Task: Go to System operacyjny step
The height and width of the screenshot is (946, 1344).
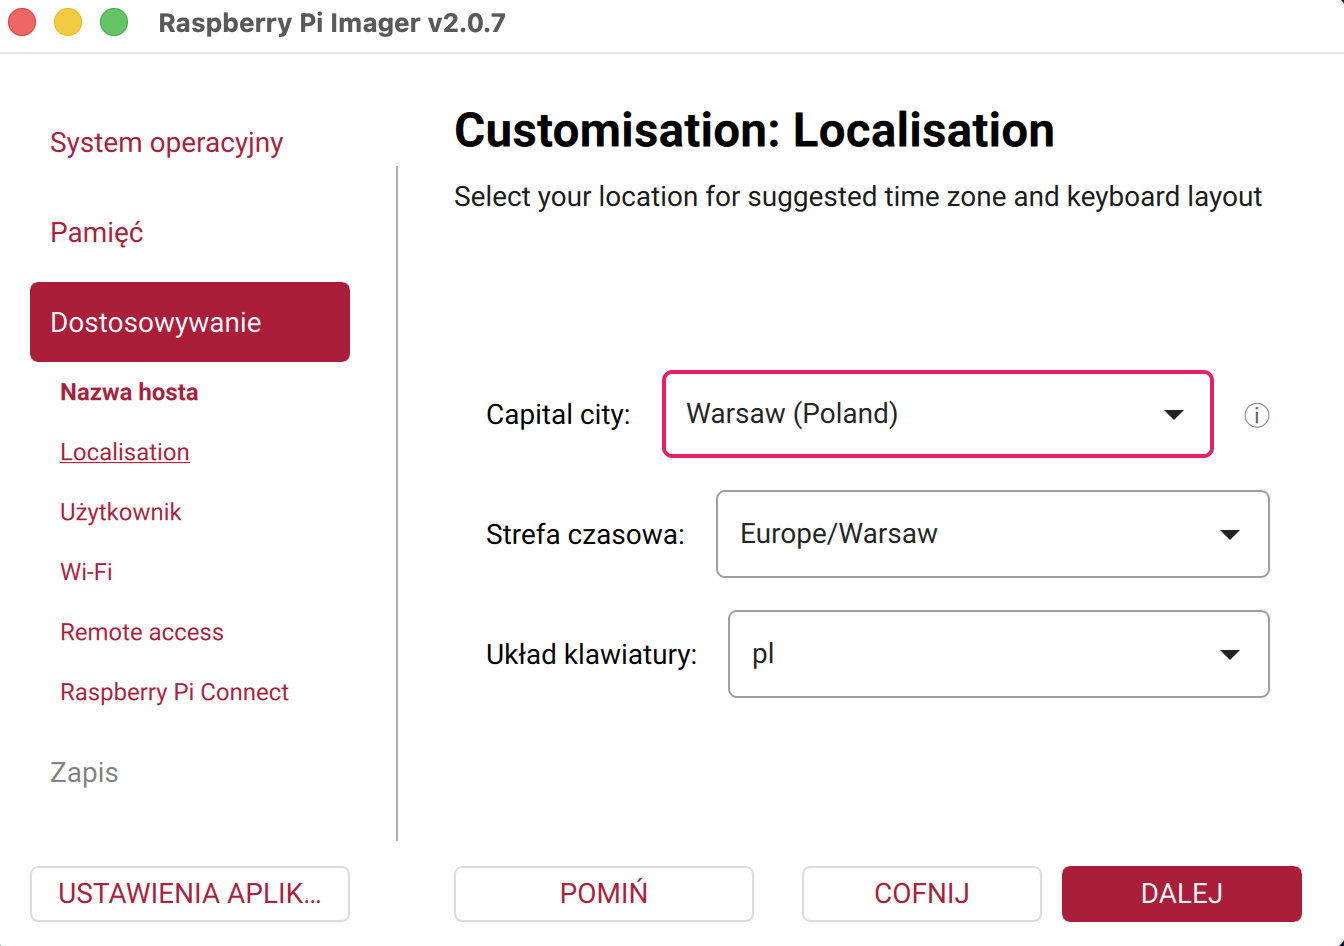Action: (x=166, y=143)
